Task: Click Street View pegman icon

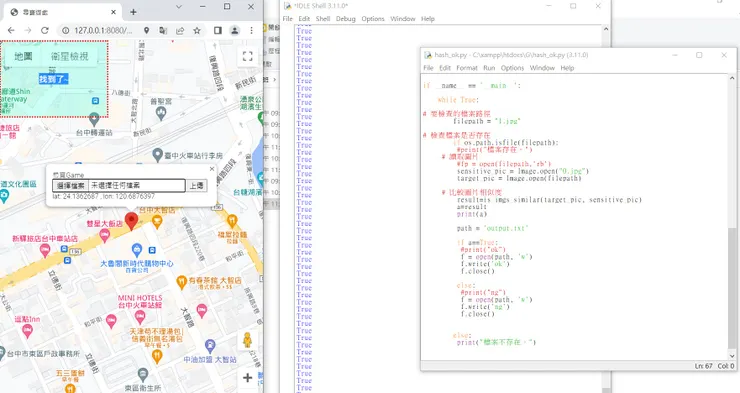Action: [x=247, y=340]
